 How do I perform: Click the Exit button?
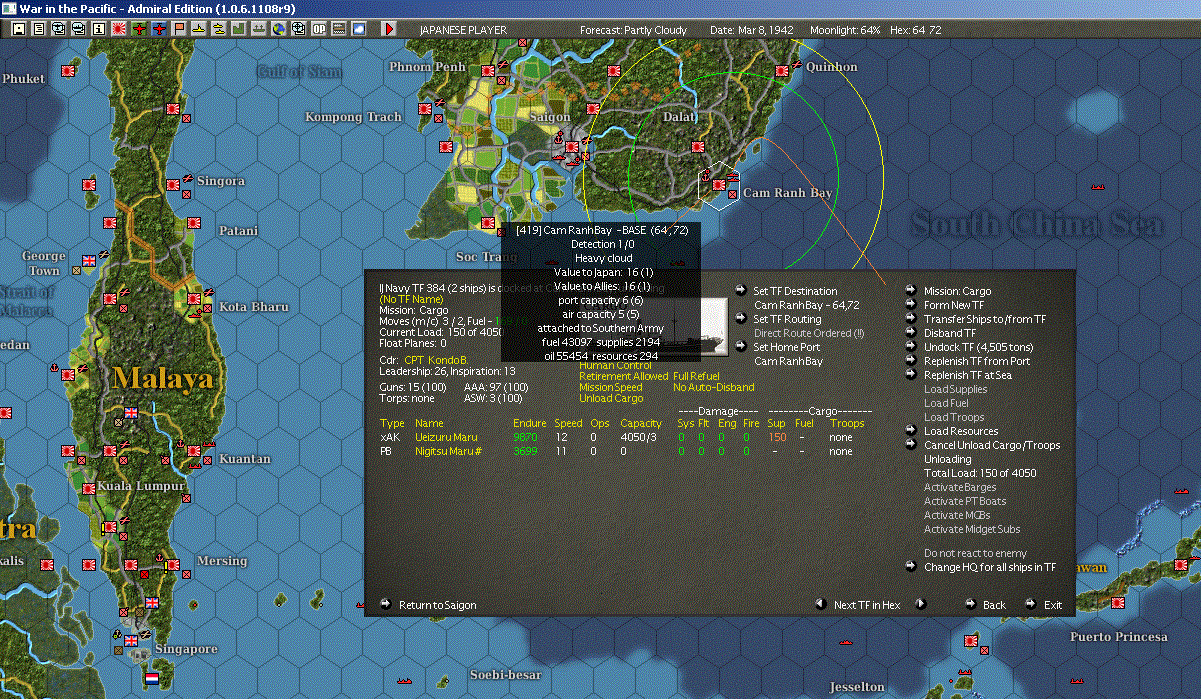[1053, 605]
